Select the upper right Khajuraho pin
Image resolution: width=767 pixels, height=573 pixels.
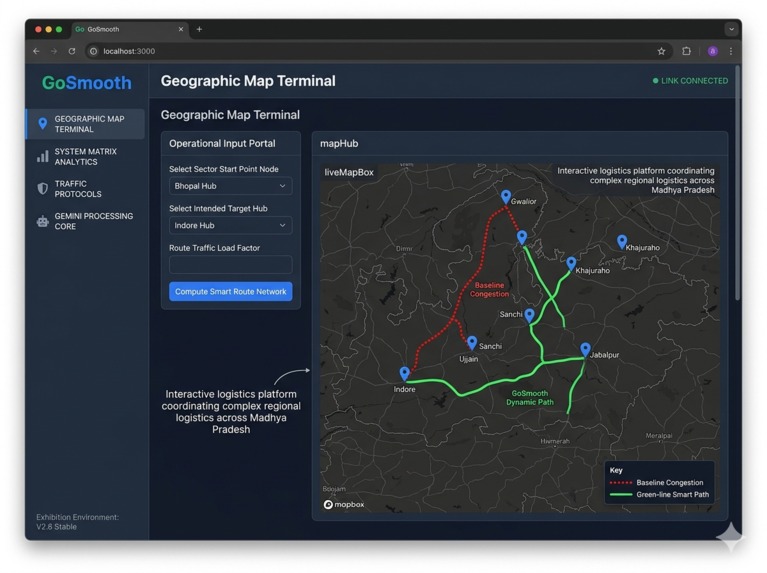(x=622, y=241)
